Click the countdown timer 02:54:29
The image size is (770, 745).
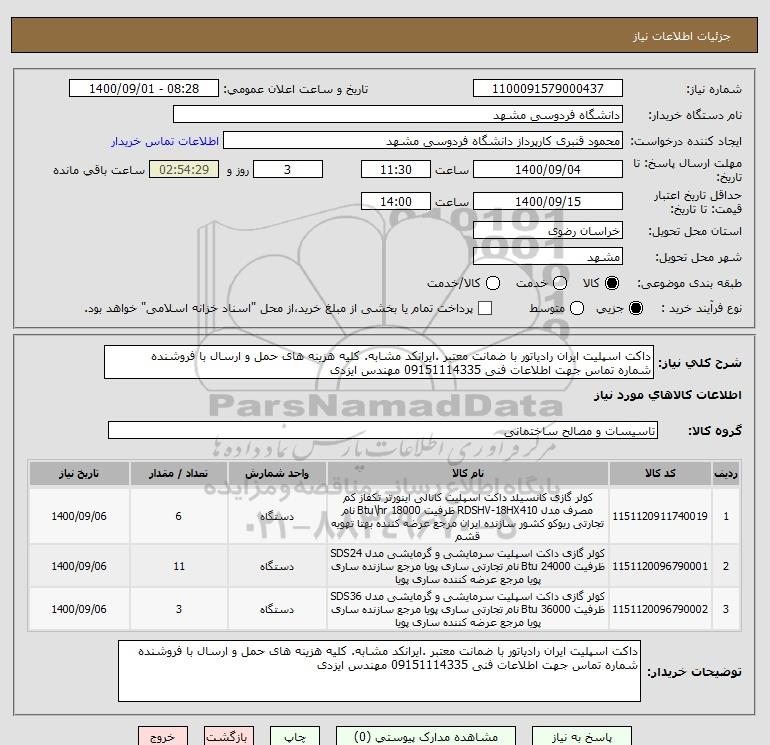184,169
